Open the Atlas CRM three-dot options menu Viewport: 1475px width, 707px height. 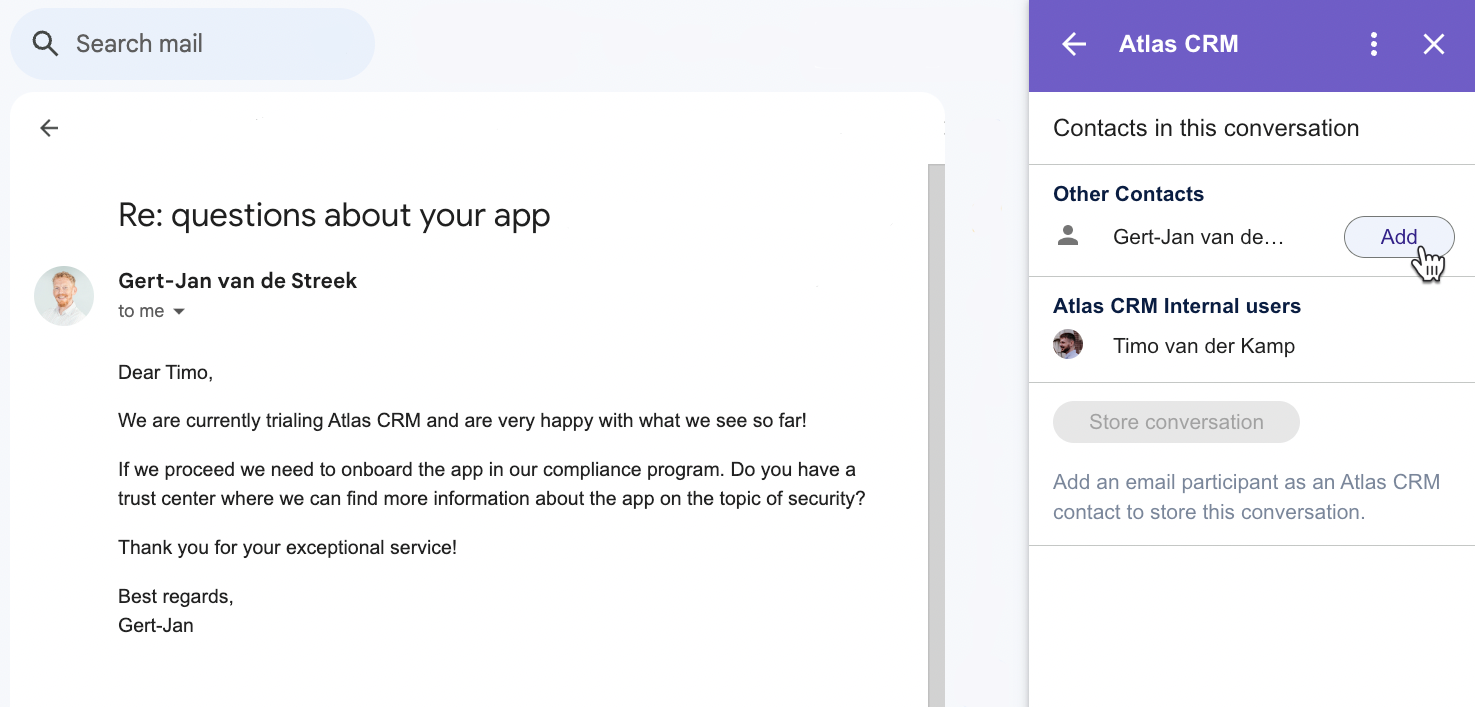tap(1374, 44)
